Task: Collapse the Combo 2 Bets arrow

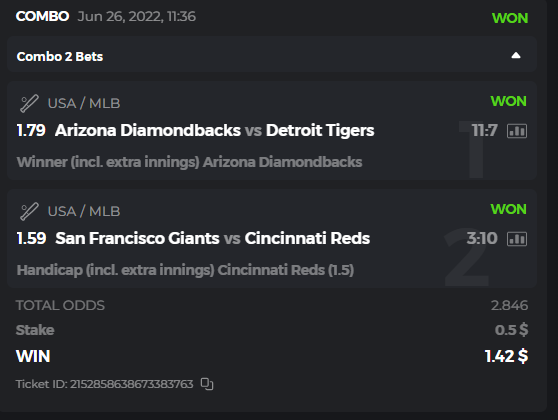Action: (x=516, y=56)
